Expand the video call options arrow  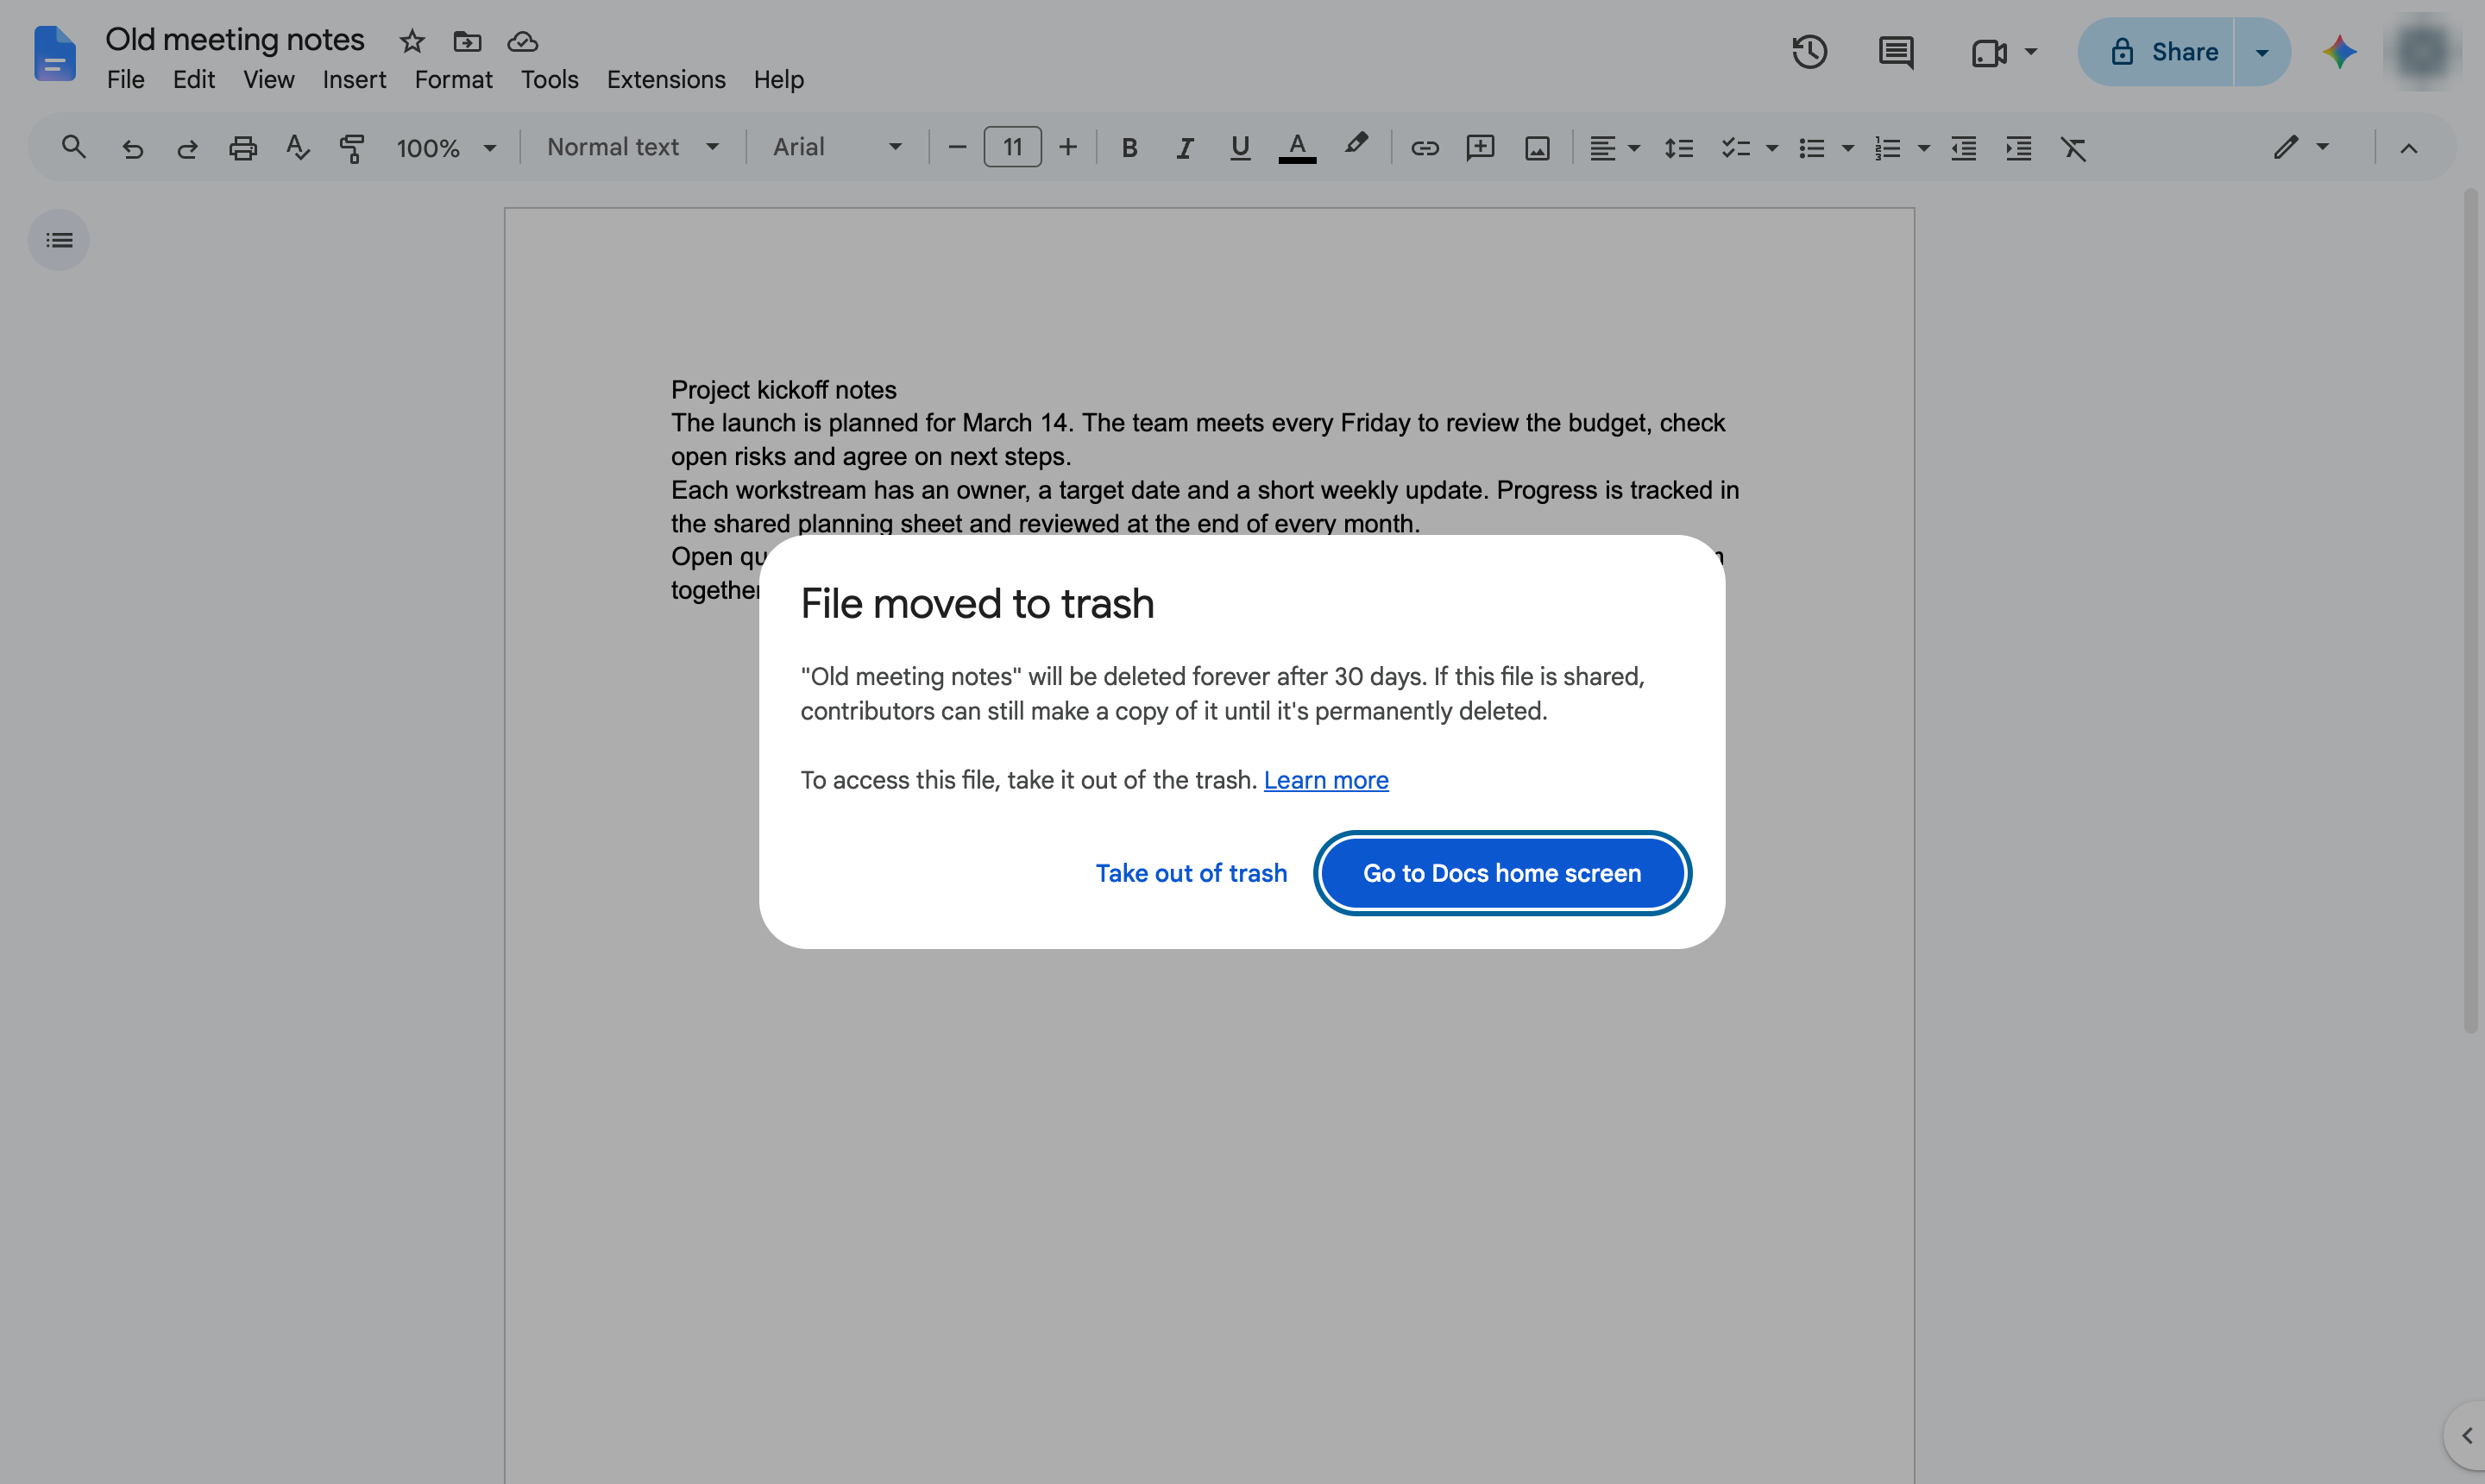tap(2030, 52)
